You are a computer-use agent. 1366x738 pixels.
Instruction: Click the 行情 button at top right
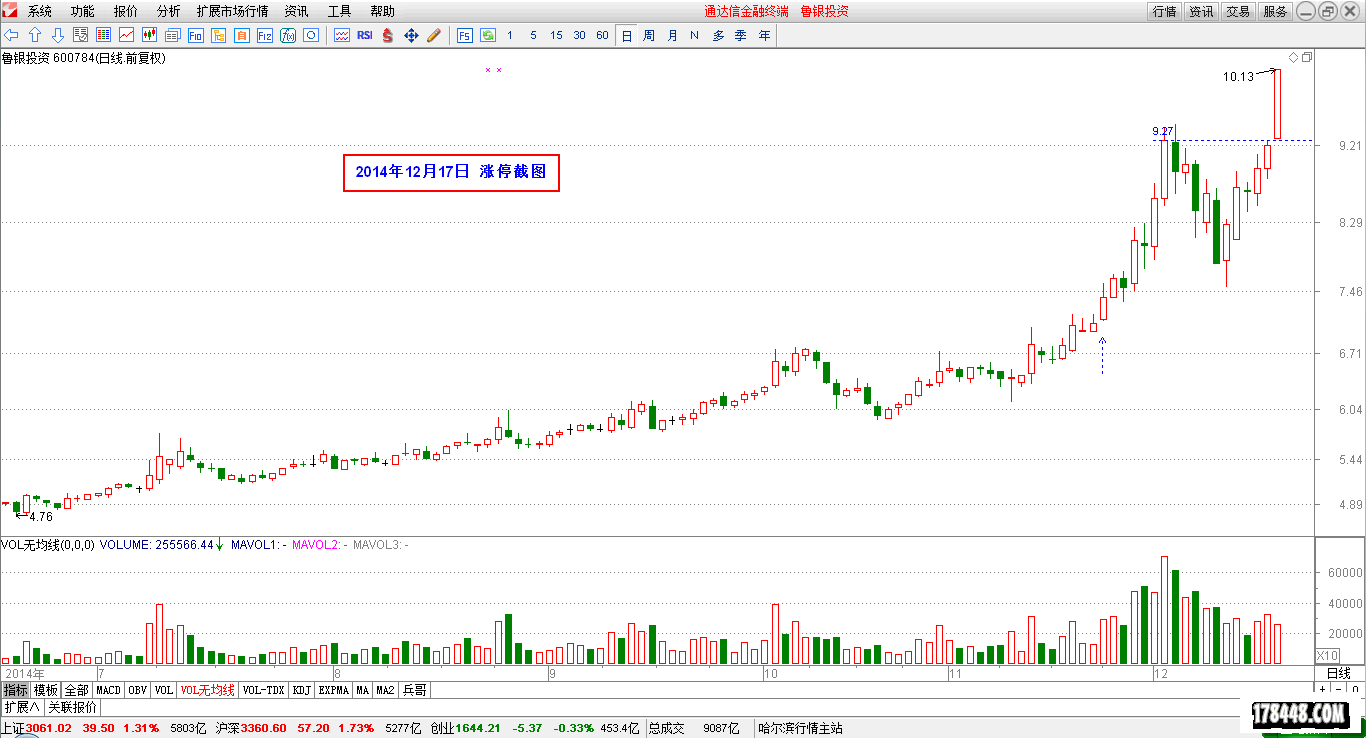point(1164,11)
